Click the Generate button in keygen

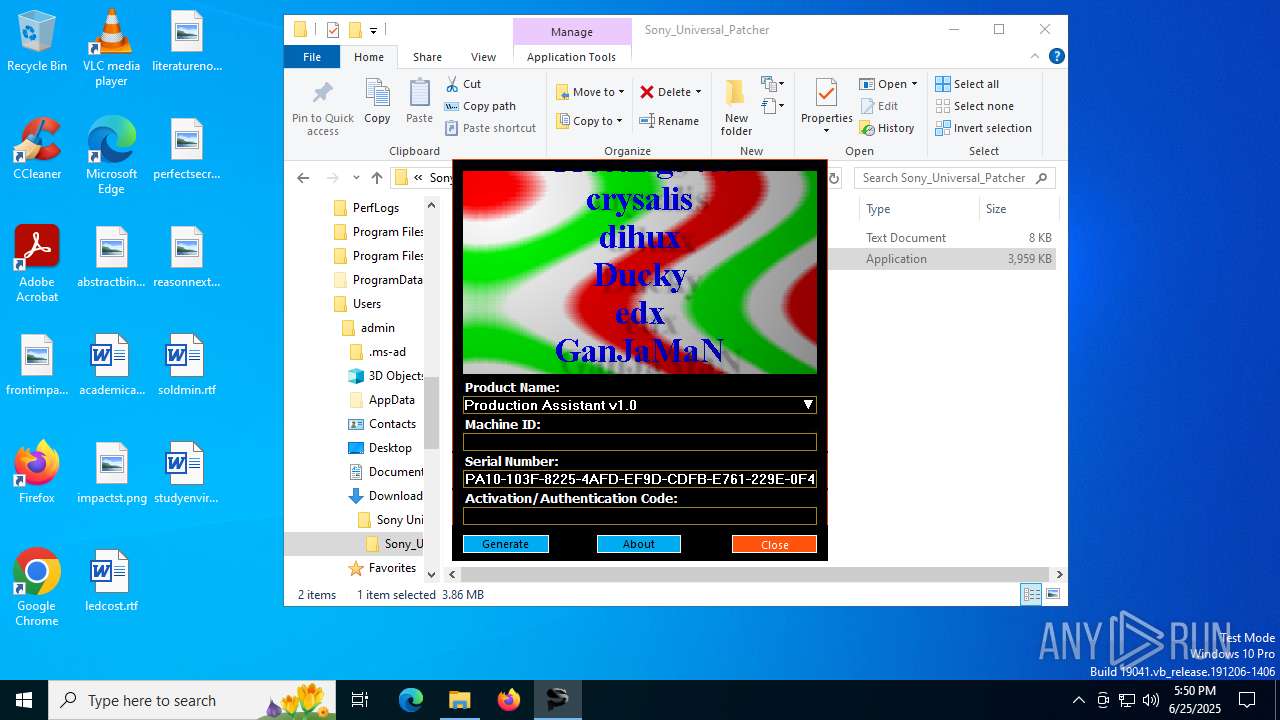tap(505, 544)
